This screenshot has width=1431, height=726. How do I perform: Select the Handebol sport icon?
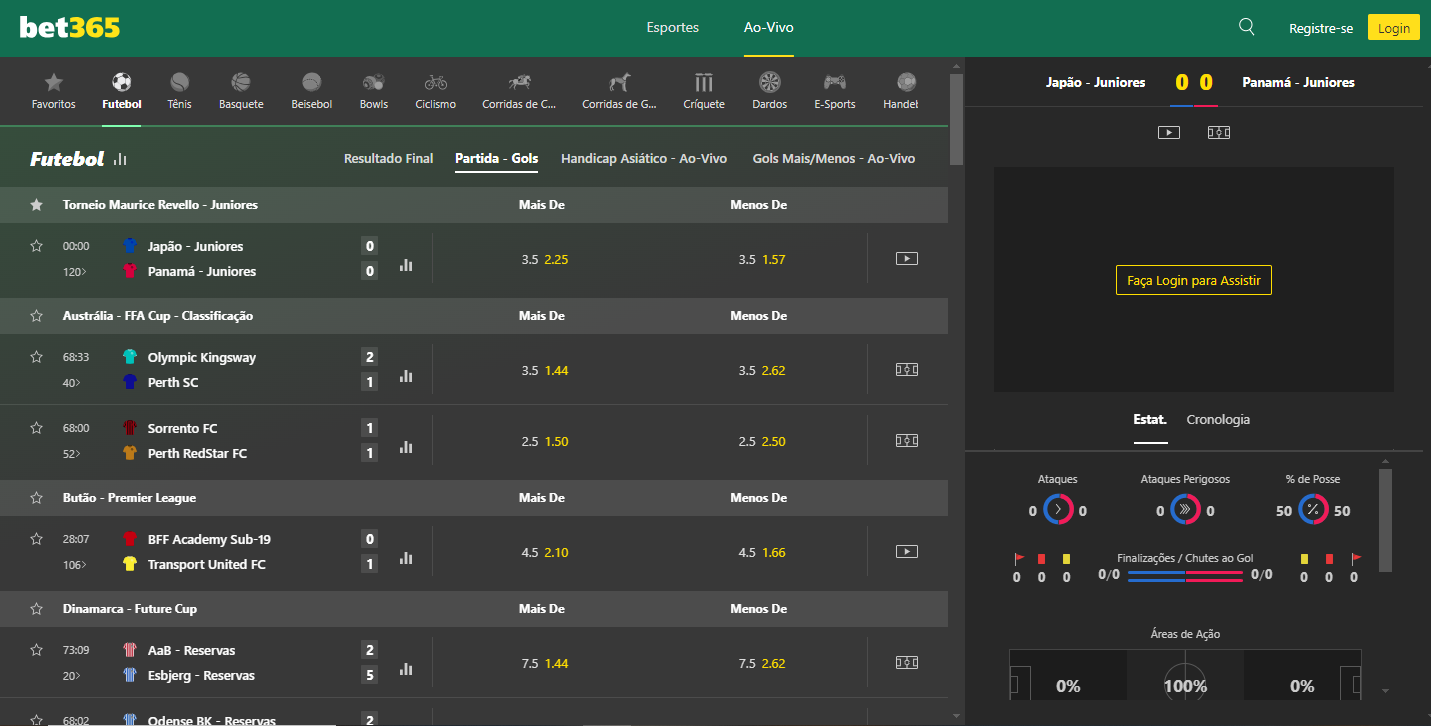click(907, 82)
